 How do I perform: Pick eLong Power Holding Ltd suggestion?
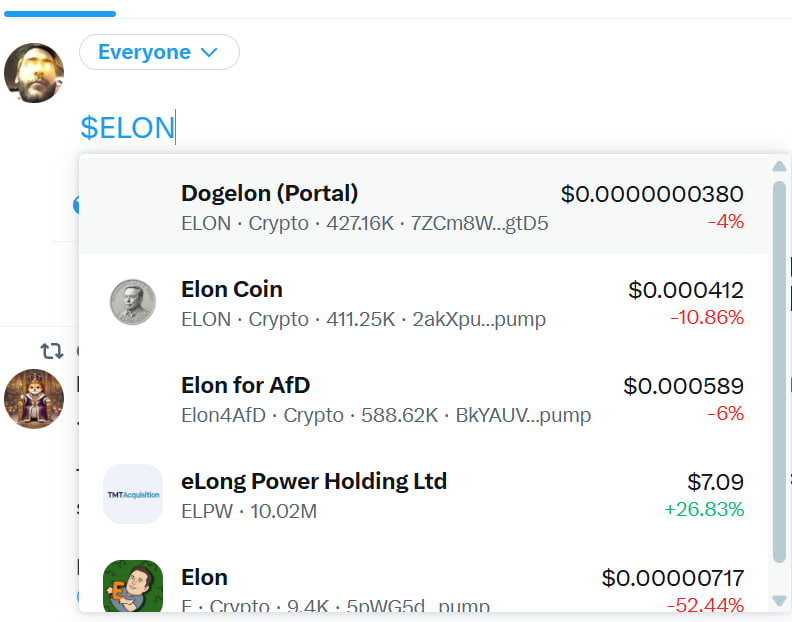(423, 494)
